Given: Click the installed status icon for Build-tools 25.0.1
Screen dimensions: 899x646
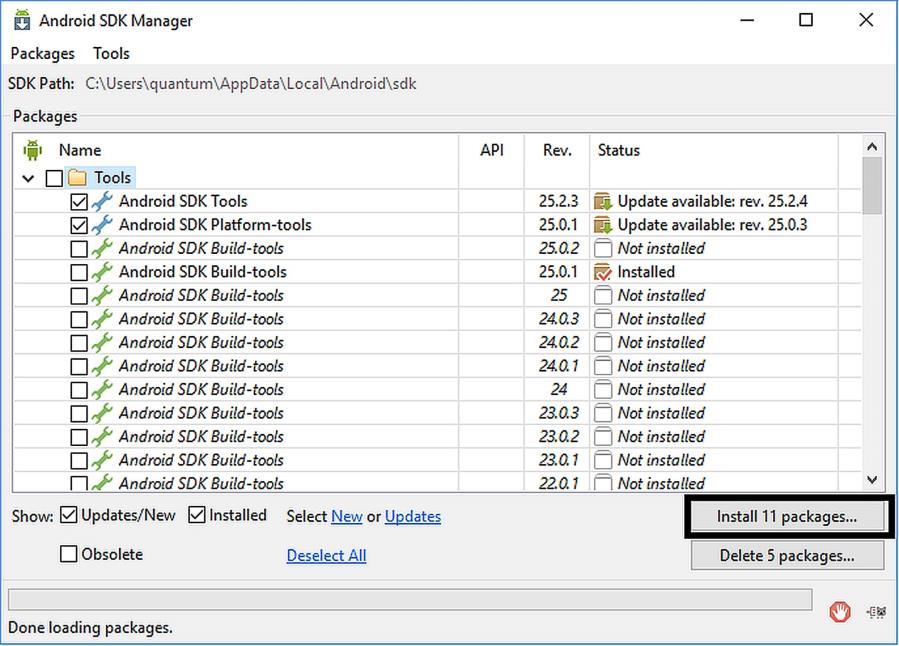Looking at the screenshot, I should [x=603, y=272].
